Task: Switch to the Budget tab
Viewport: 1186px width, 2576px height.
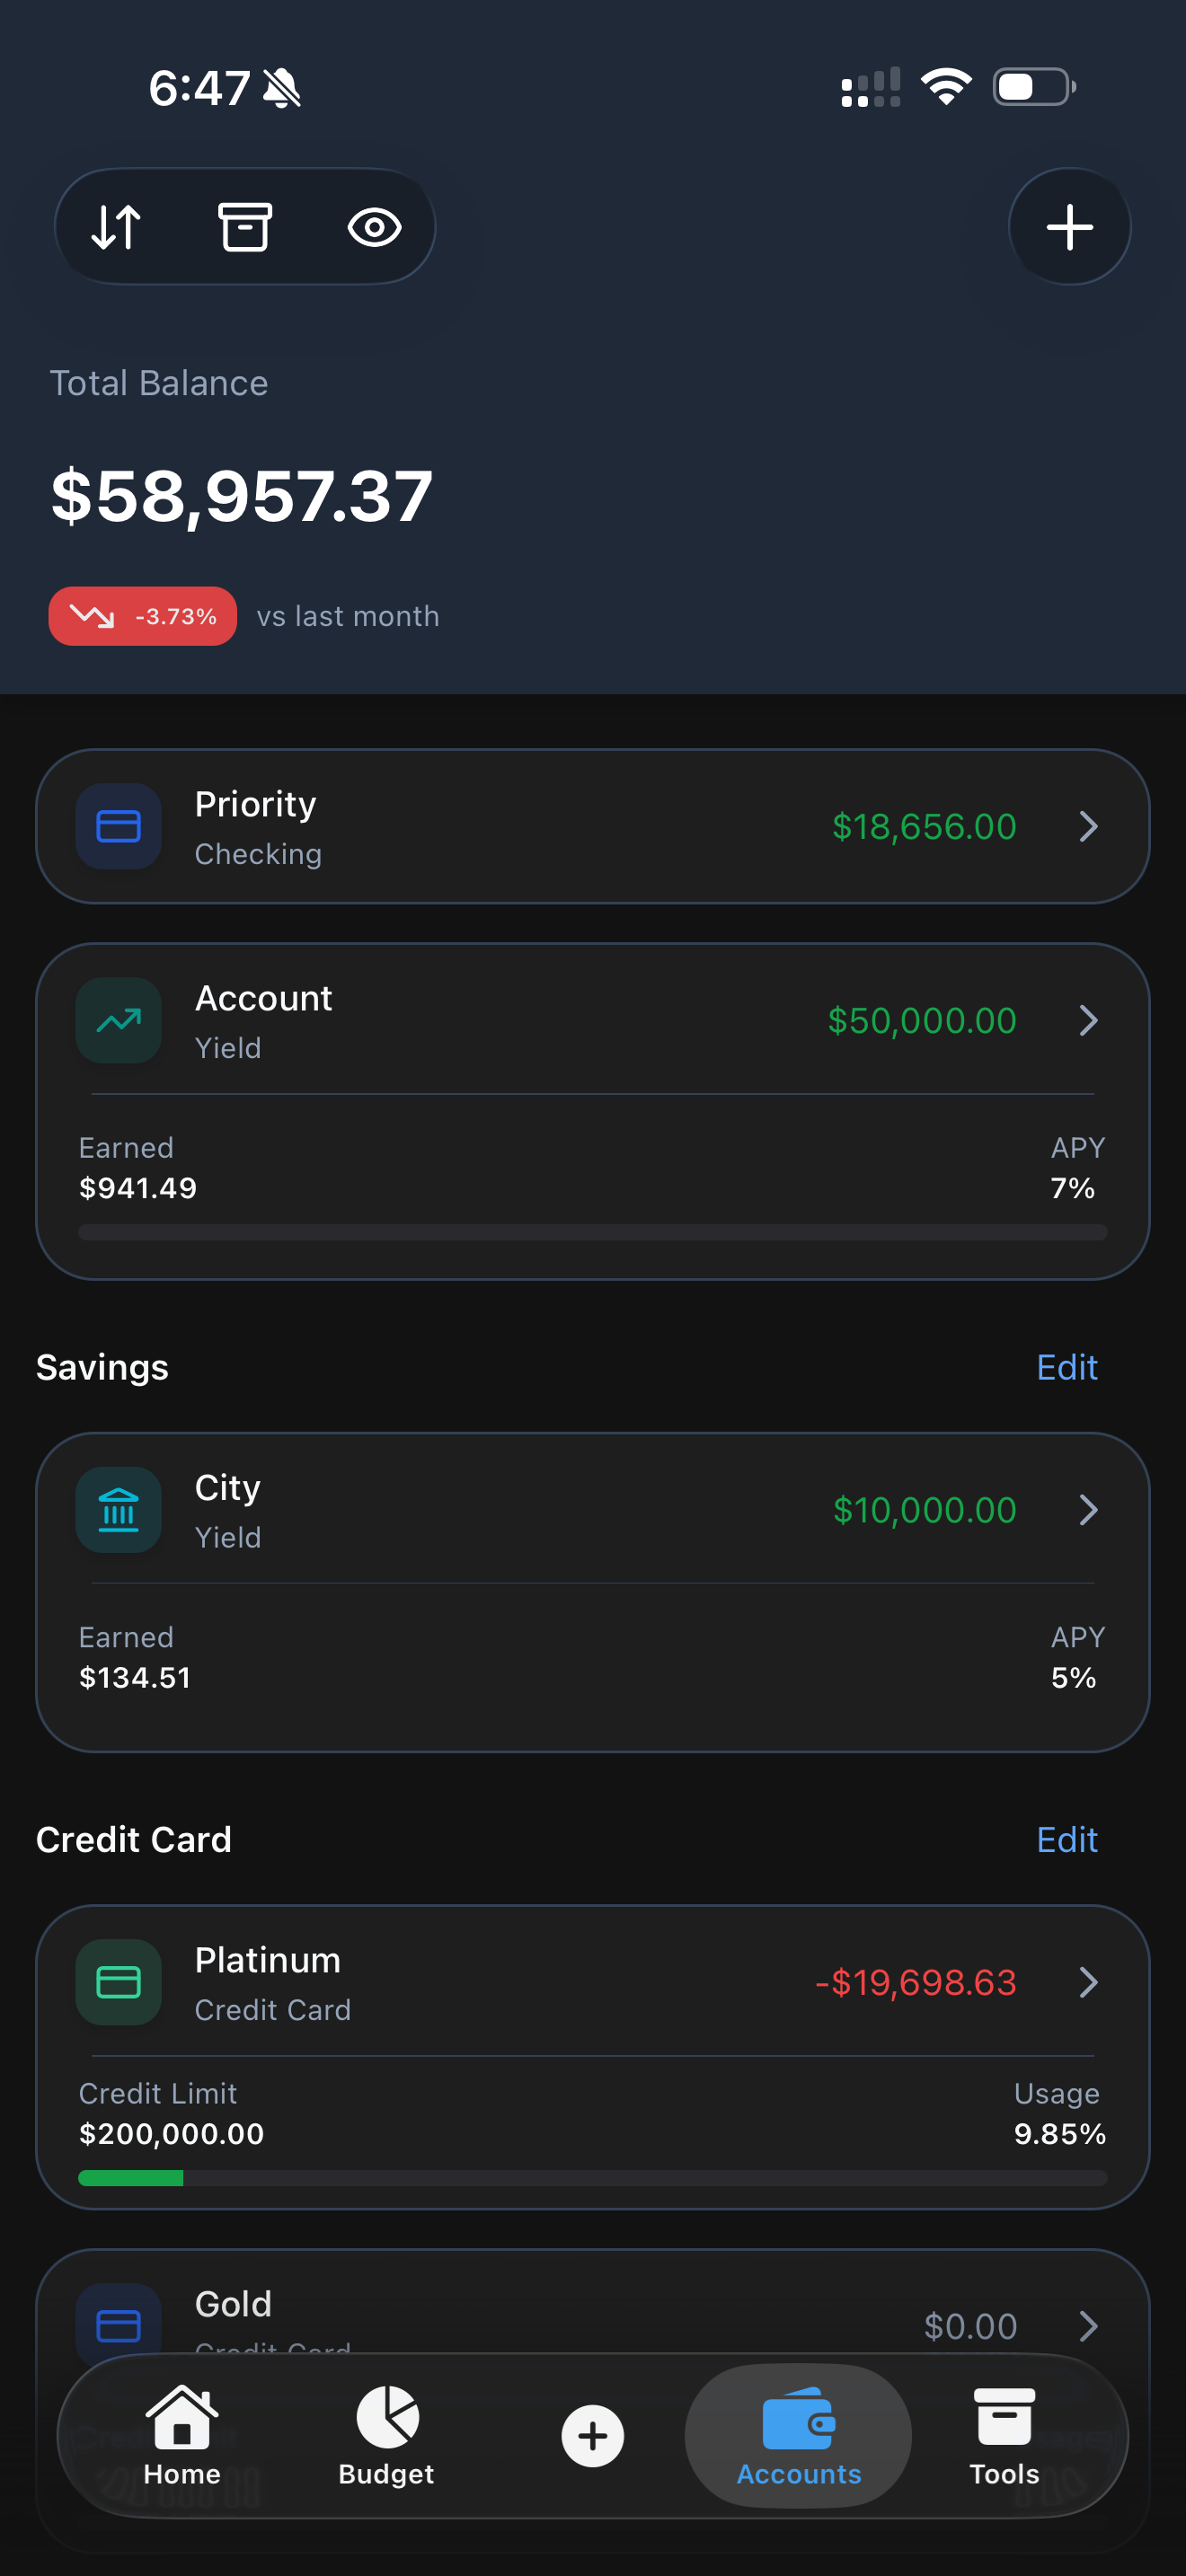Action: pyautogui.click(x=386, y=2435)
